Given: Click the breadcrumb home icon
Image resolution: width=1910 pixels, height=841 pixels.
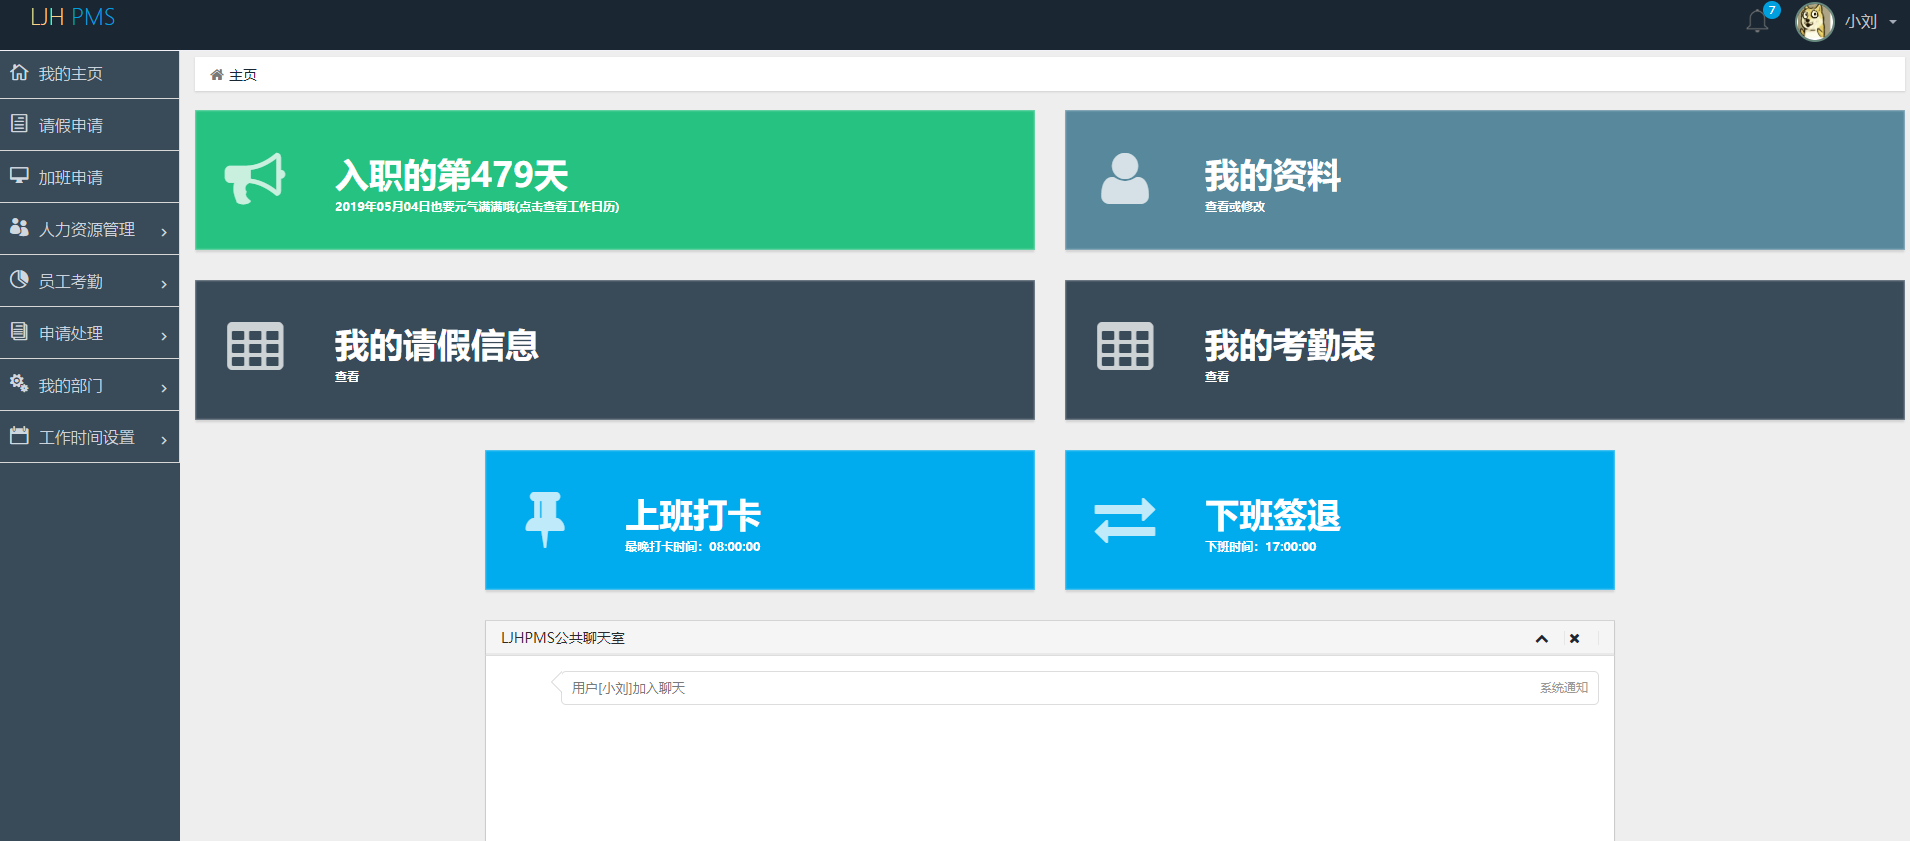Looking at the screenshot, I should (x=216, y=74).
